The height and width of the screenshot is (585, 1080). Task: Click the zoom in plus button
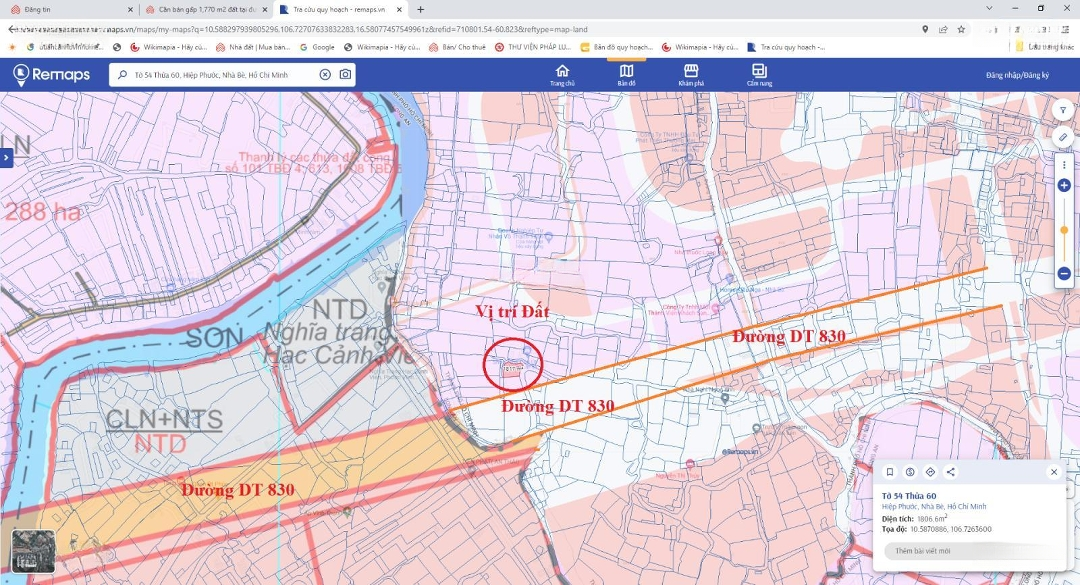point(1064,185)
